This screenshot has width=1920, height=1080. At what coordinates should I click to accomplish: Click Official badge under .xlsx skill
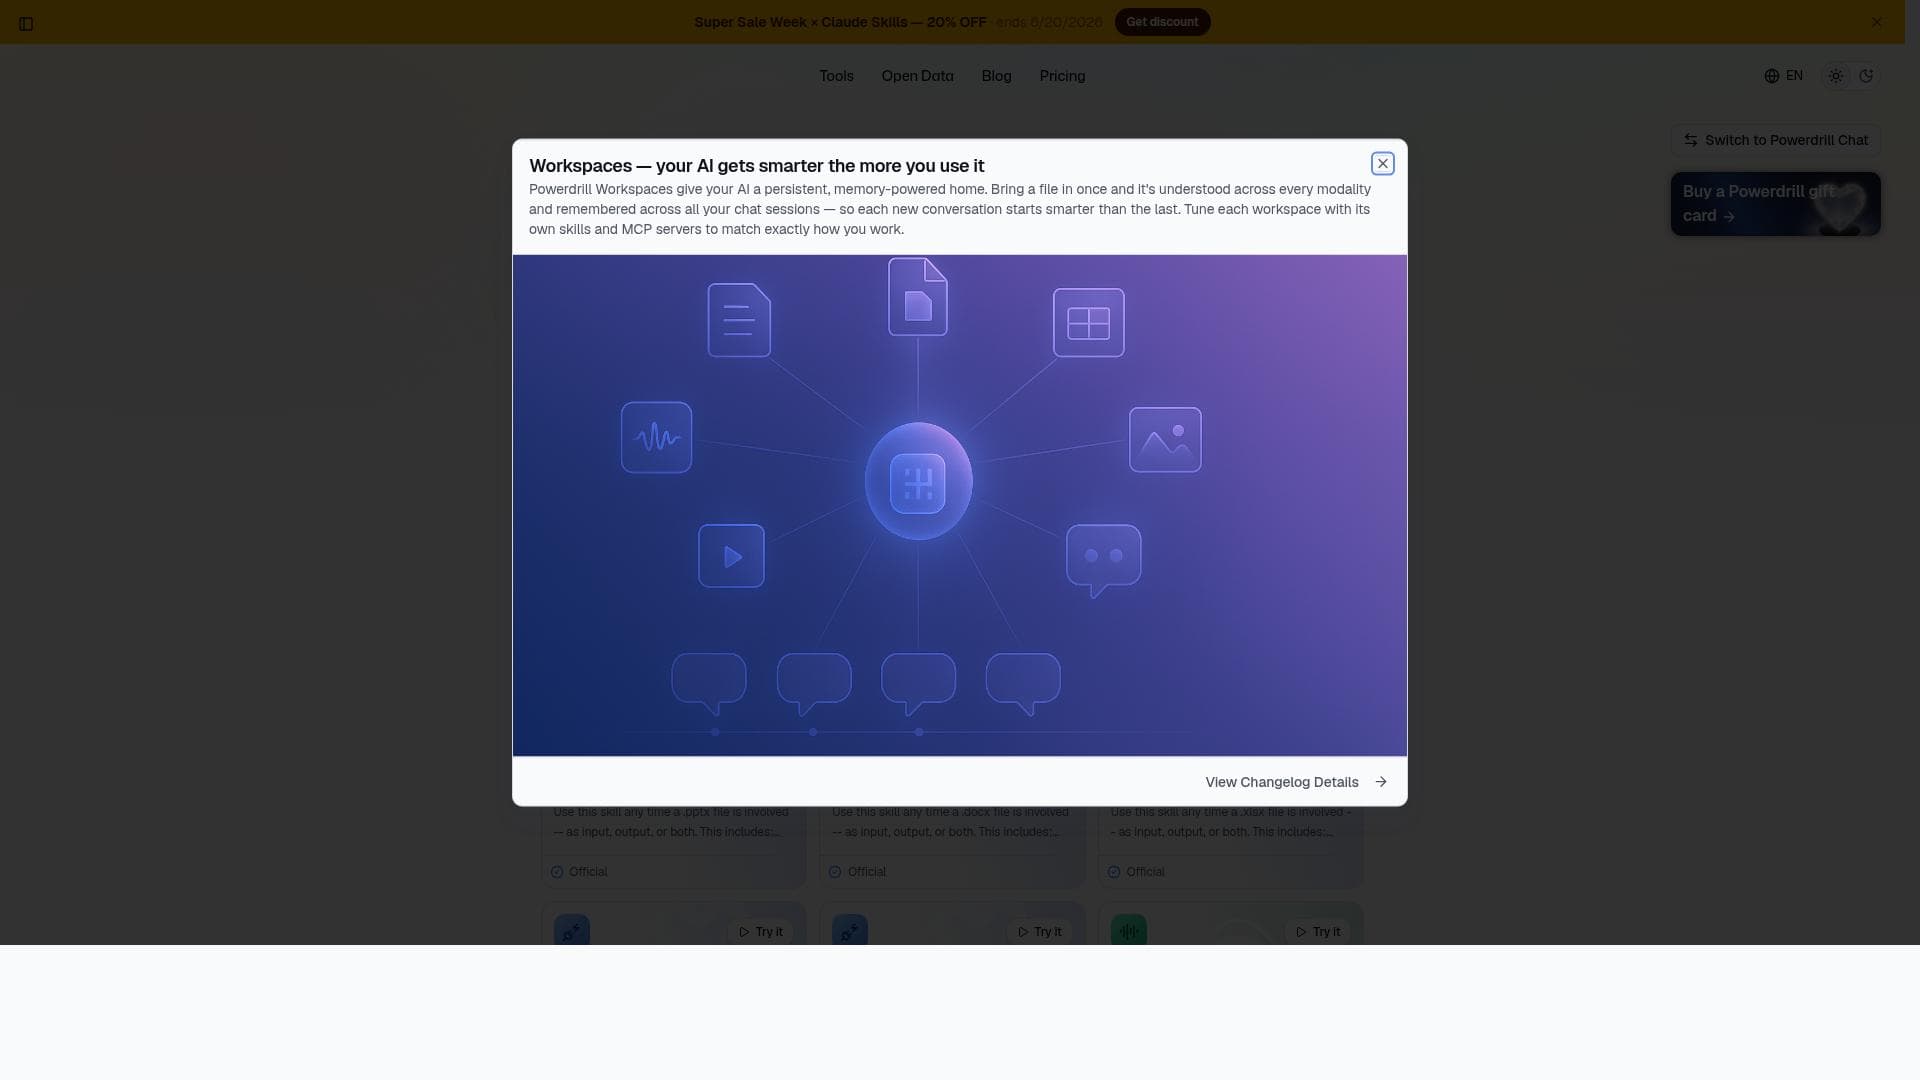[x=1136, y=872]
